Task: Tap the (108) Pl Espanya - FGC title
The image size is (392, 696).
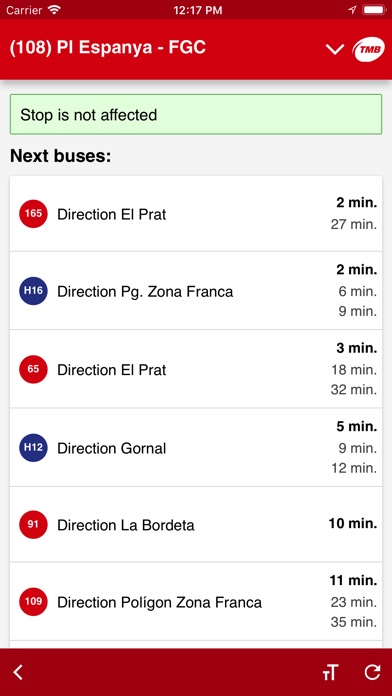Action: click(107, 47)
